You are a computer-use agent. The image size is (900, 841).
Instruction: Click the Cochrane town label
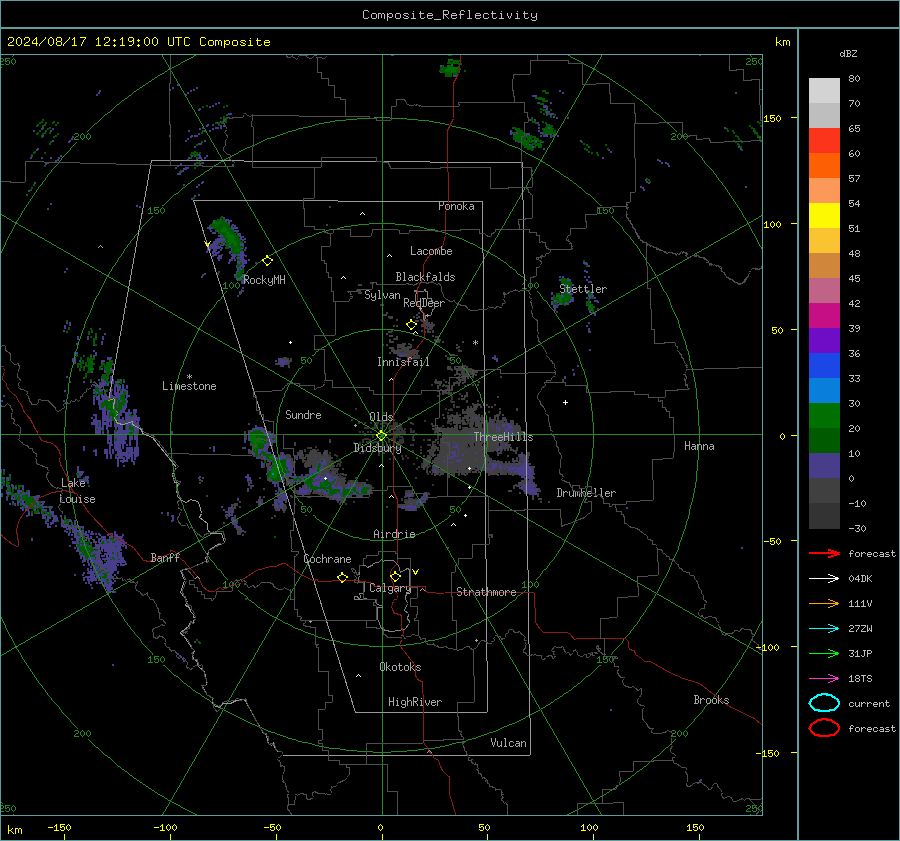click(x=327, y=559)
